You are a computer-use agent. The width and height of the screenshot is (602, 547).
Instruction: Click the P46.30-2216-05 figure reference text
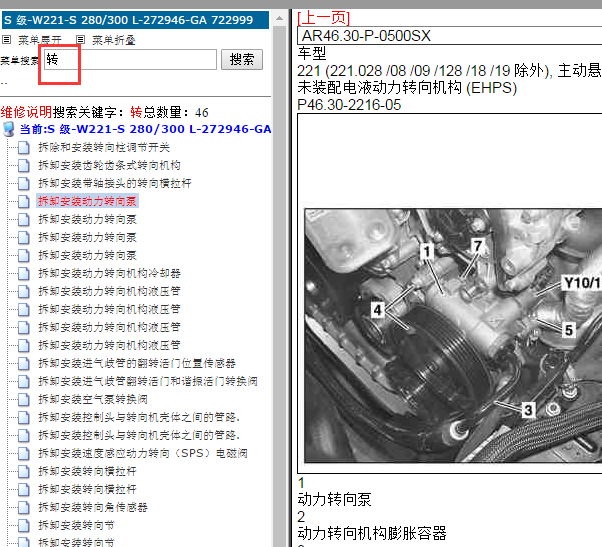[x=349, y=105]
